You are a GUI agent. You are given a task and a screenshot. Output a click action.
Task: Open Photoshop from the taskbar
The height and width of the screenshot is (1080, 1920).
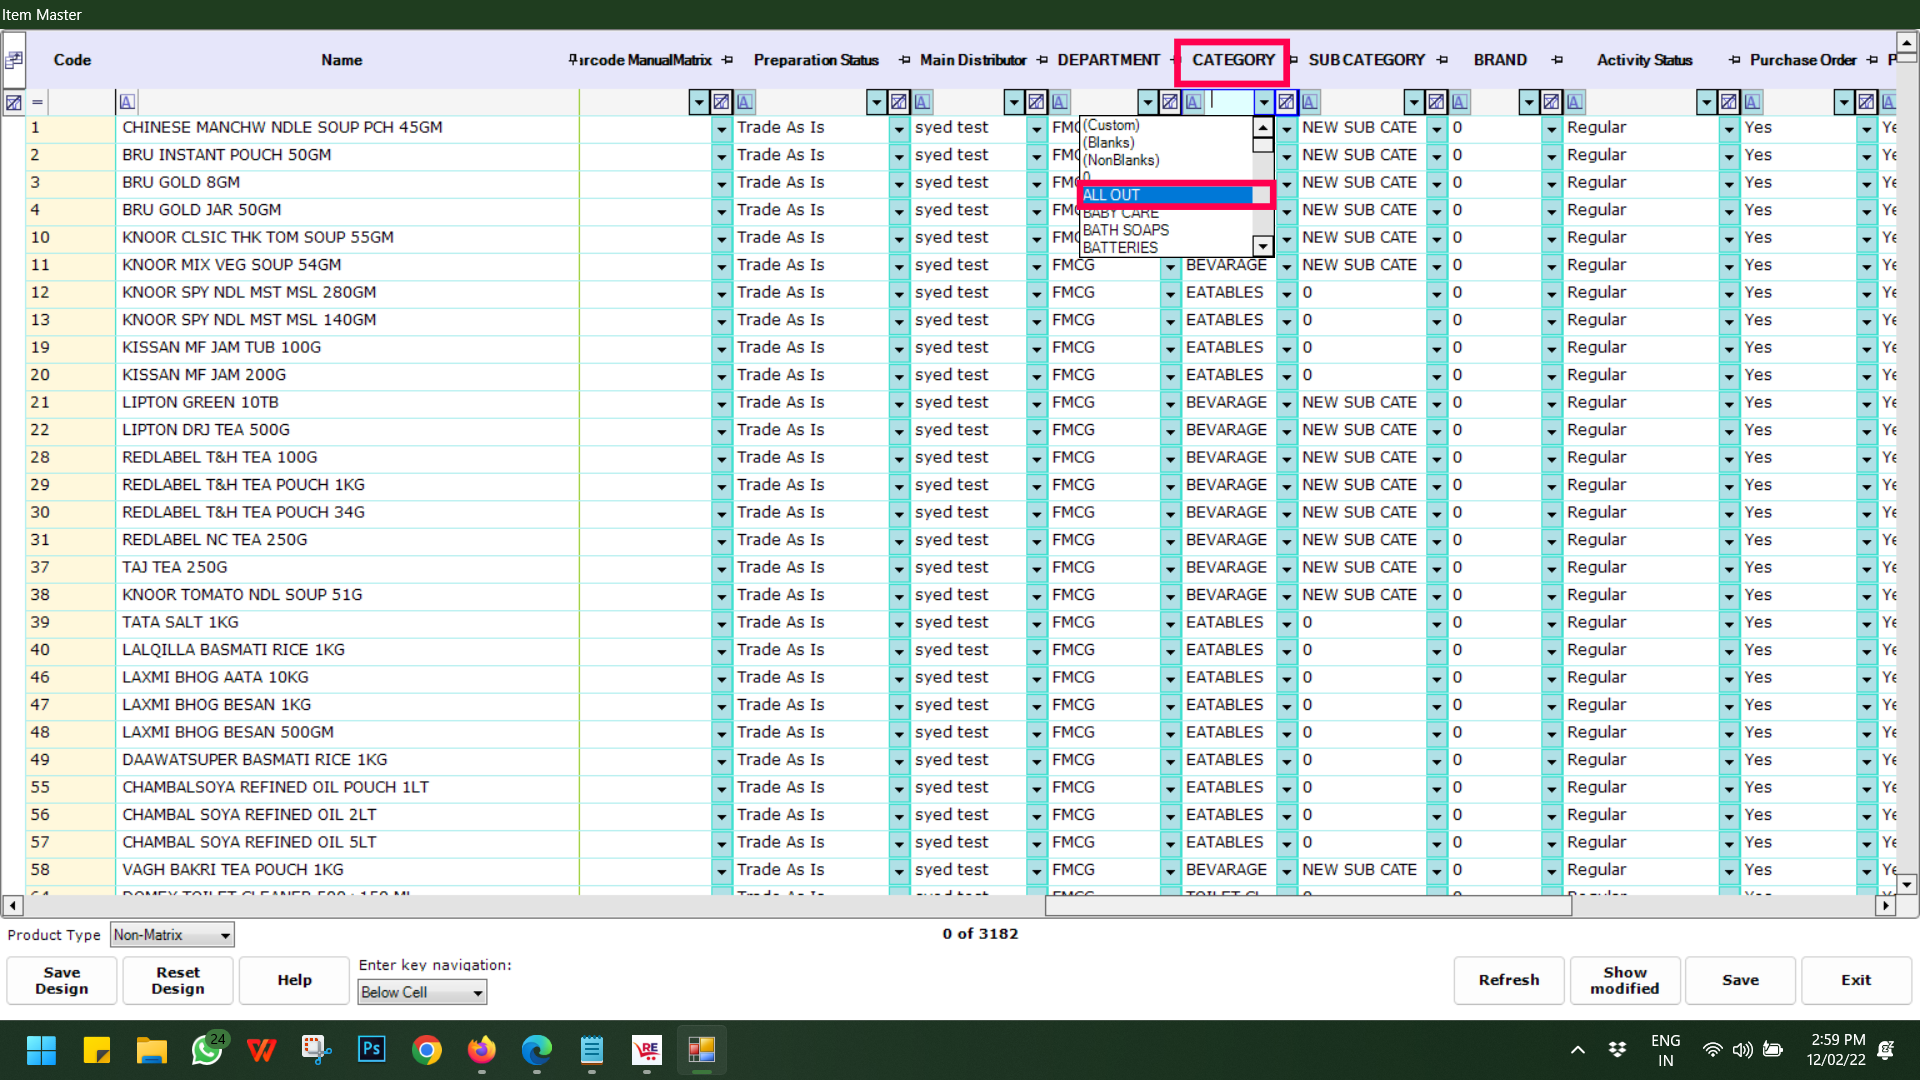coord(371,1050)
